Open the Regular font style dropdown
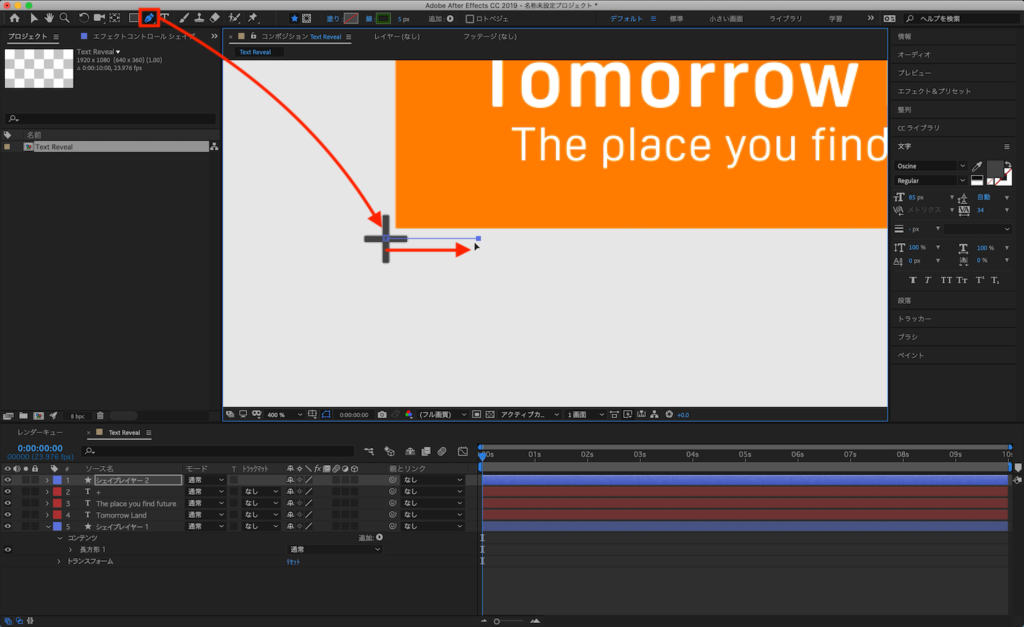The image size is (1024, 627). click(931, 181)
